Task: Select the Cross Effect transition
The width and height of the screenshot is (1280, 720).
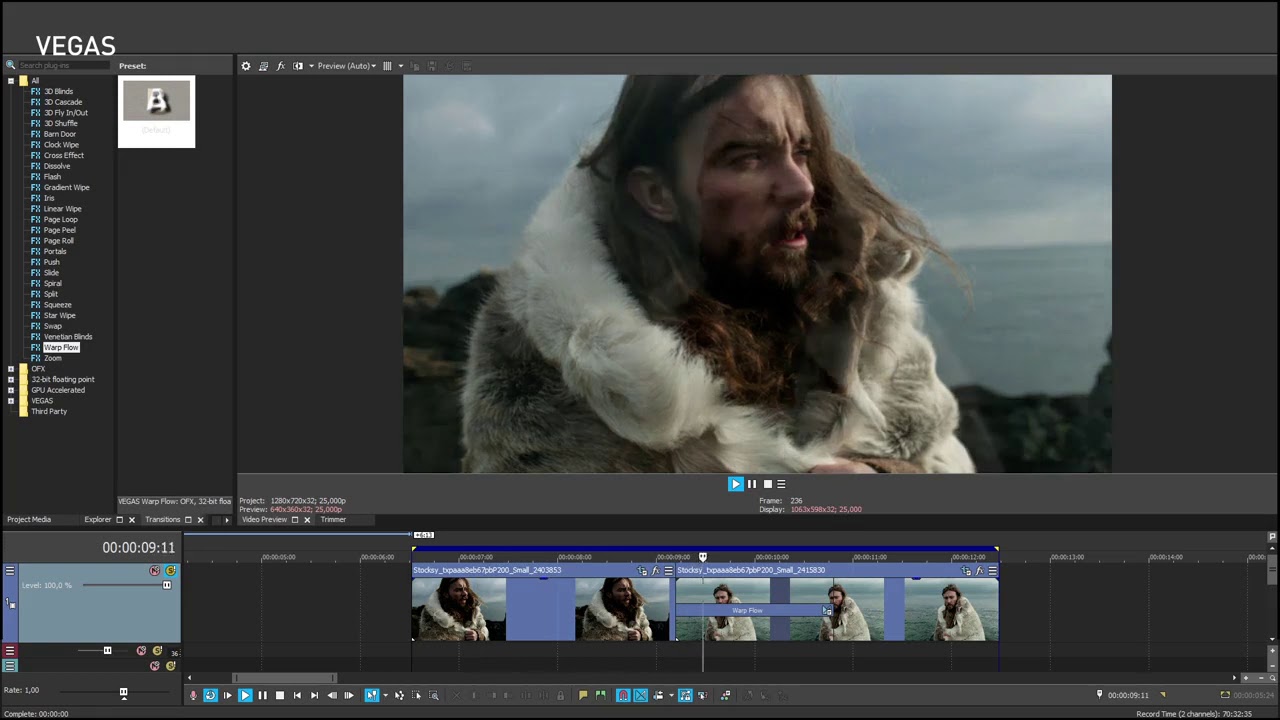Action: tap(64, 156)
